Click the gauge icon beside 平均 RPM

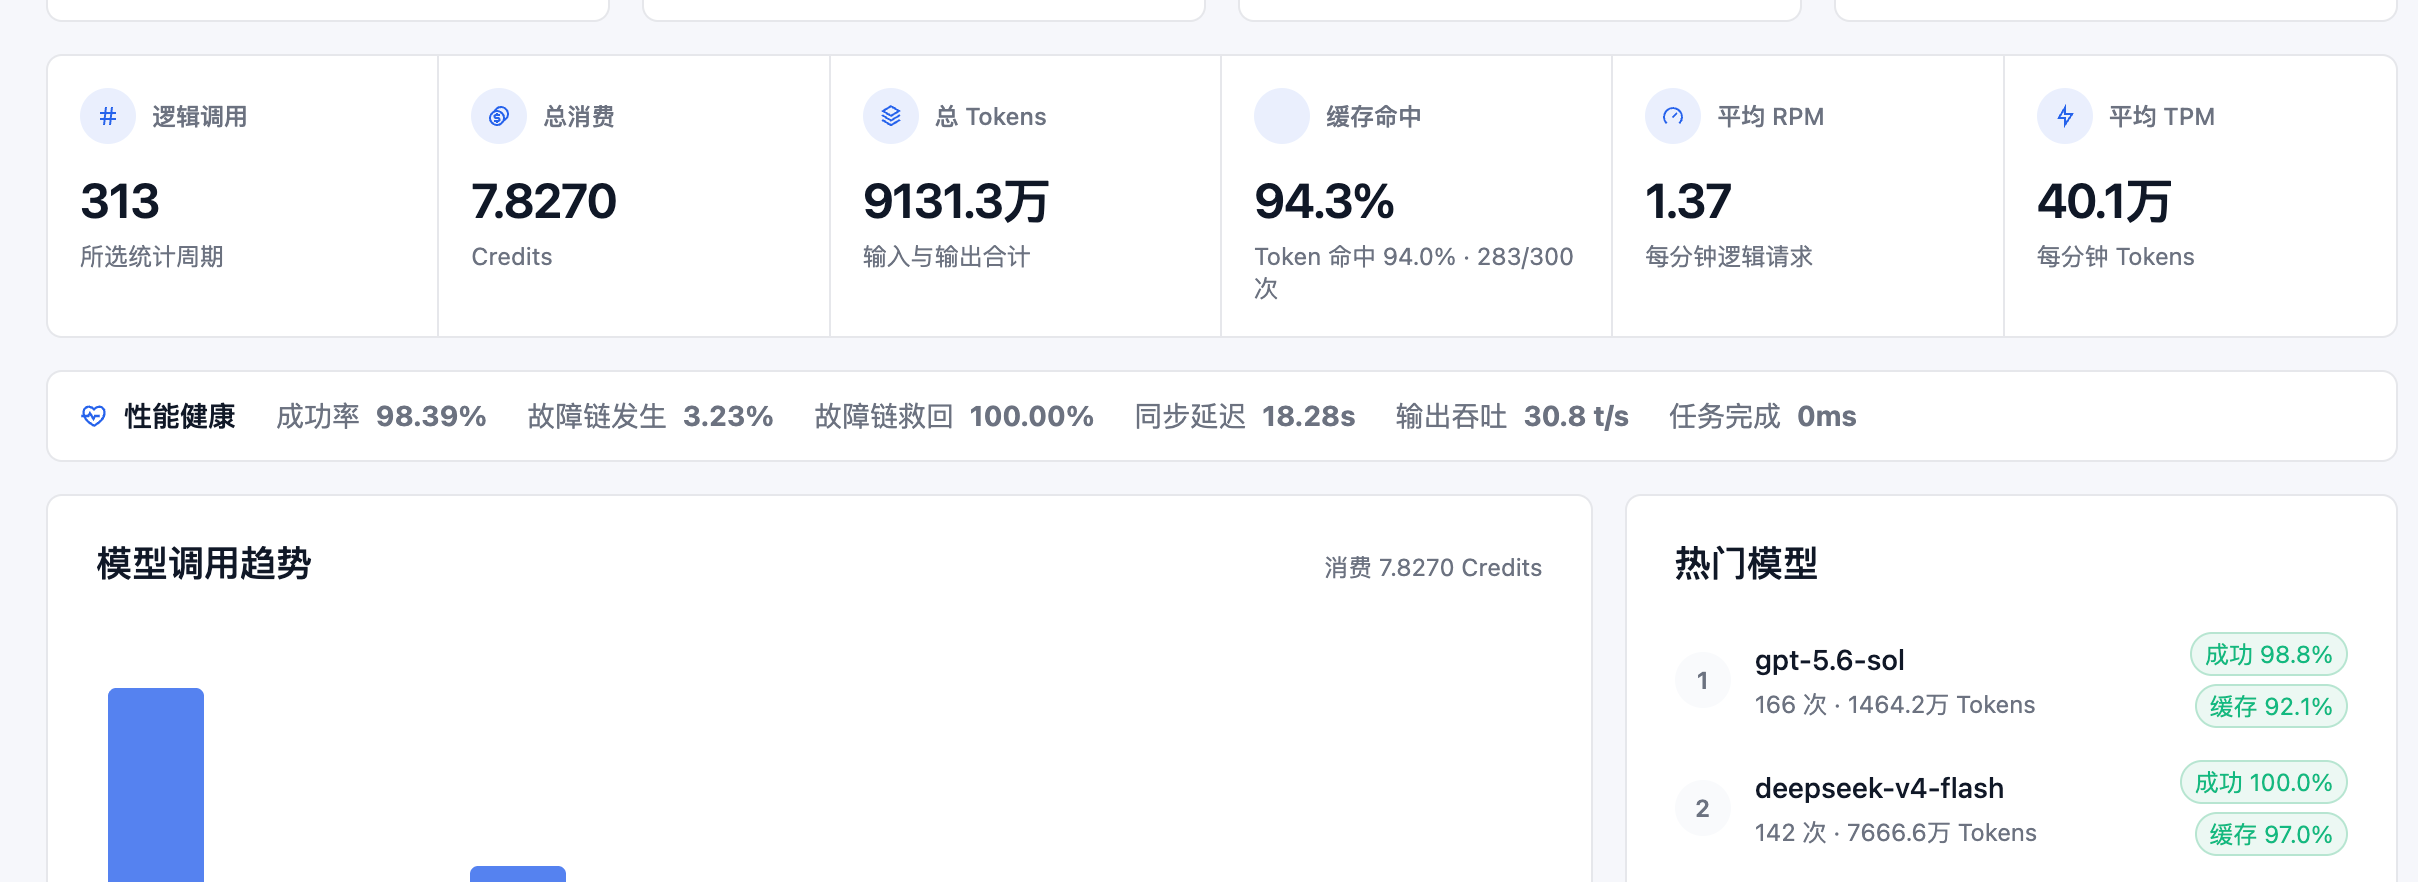pos(1673,116)
